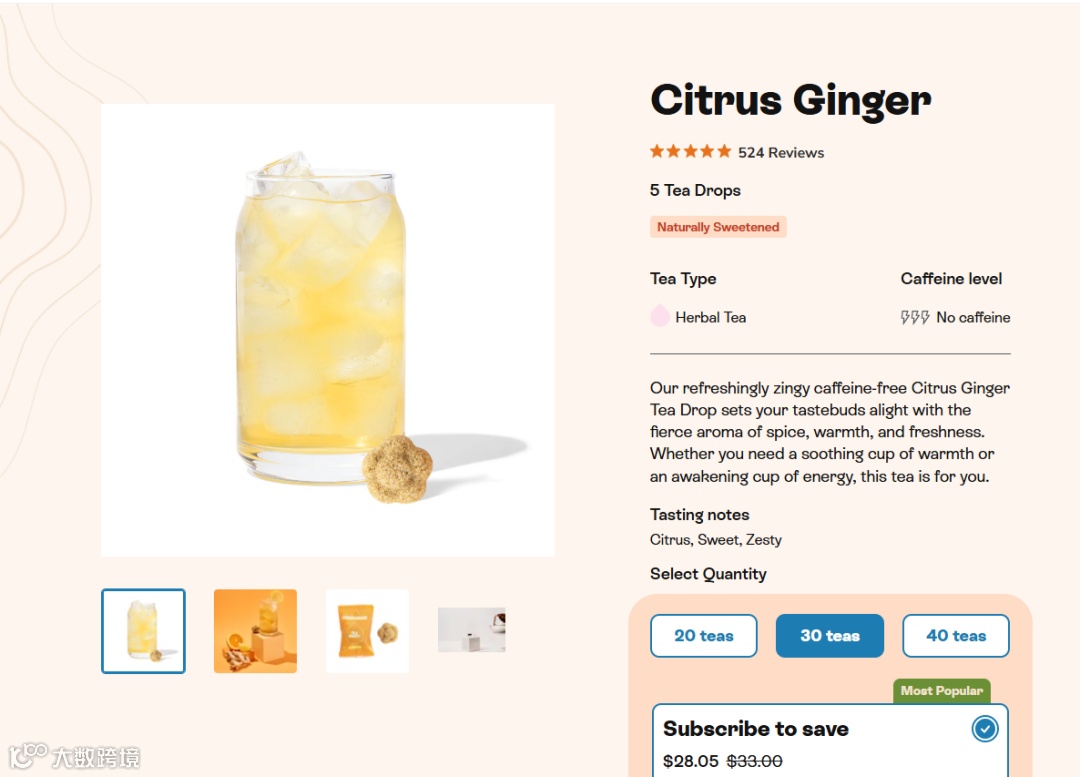Select the orange citrus scene thumbnail
The height and width of the screenshot is (777, 1080).
[x=256, y=631]
